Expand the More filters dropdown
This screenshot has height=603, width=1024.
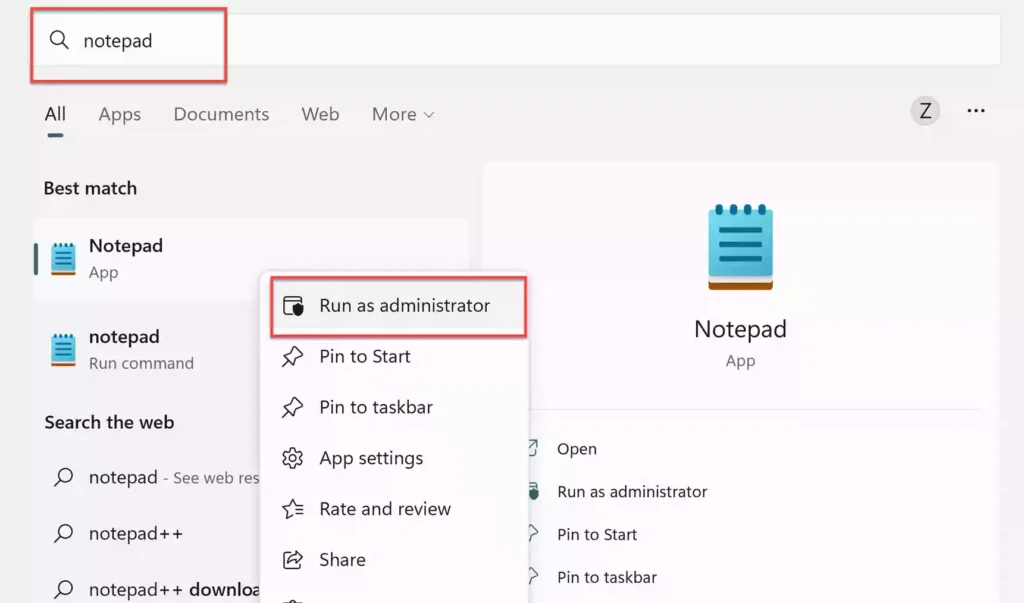402,114
